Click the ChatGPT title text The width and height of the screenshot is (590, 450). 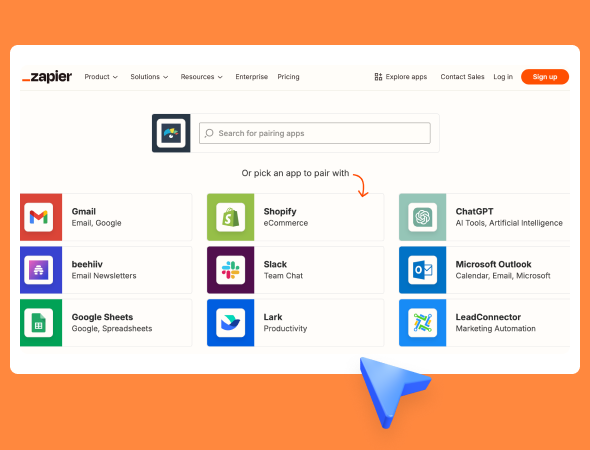tap(474, 211)
